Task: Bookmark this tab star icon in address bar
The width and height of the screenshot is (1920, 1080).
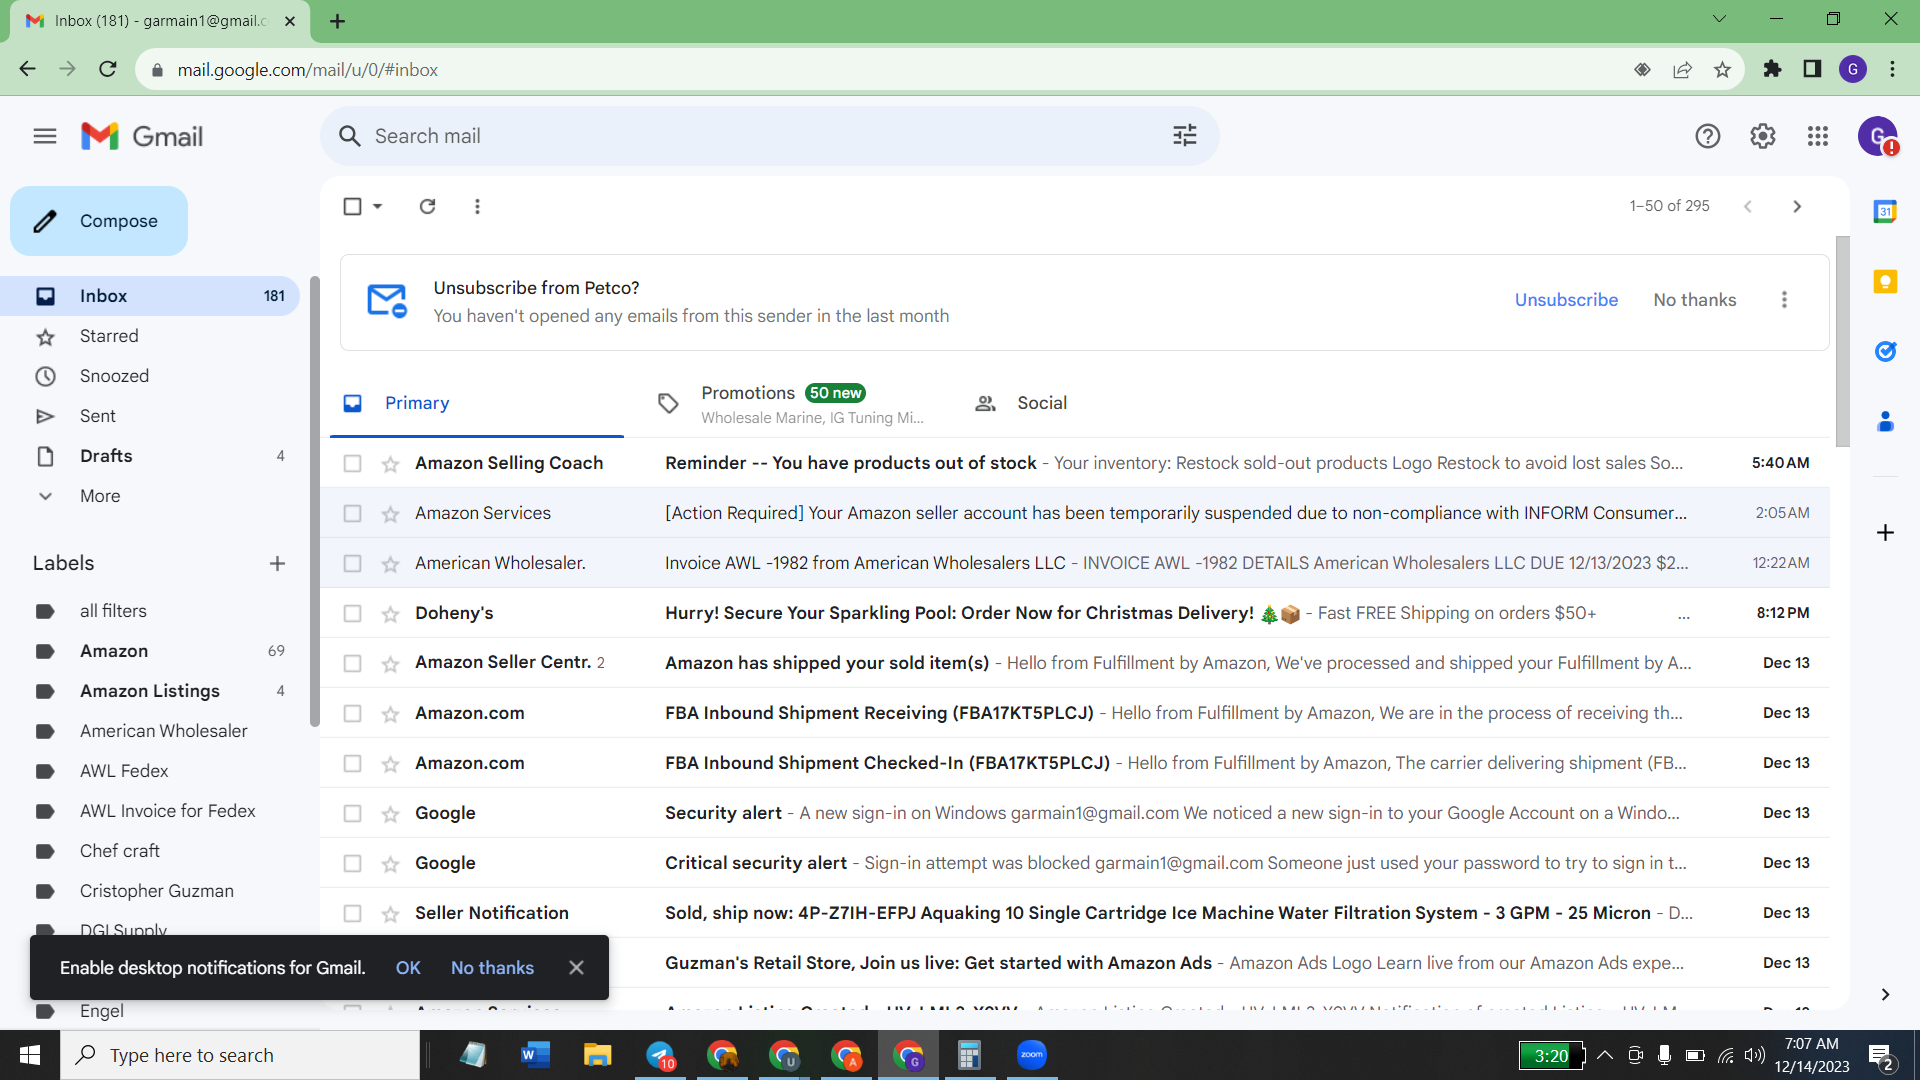Action: (x=1722, y=69)
